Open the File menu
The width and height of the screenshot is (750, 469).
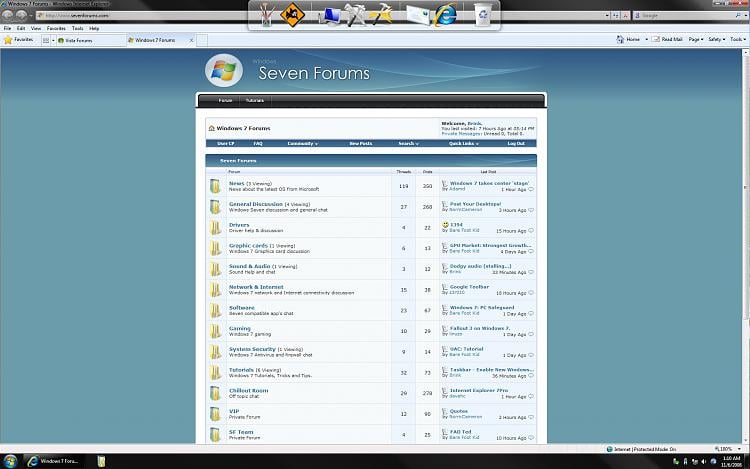(x=7, y=28)
